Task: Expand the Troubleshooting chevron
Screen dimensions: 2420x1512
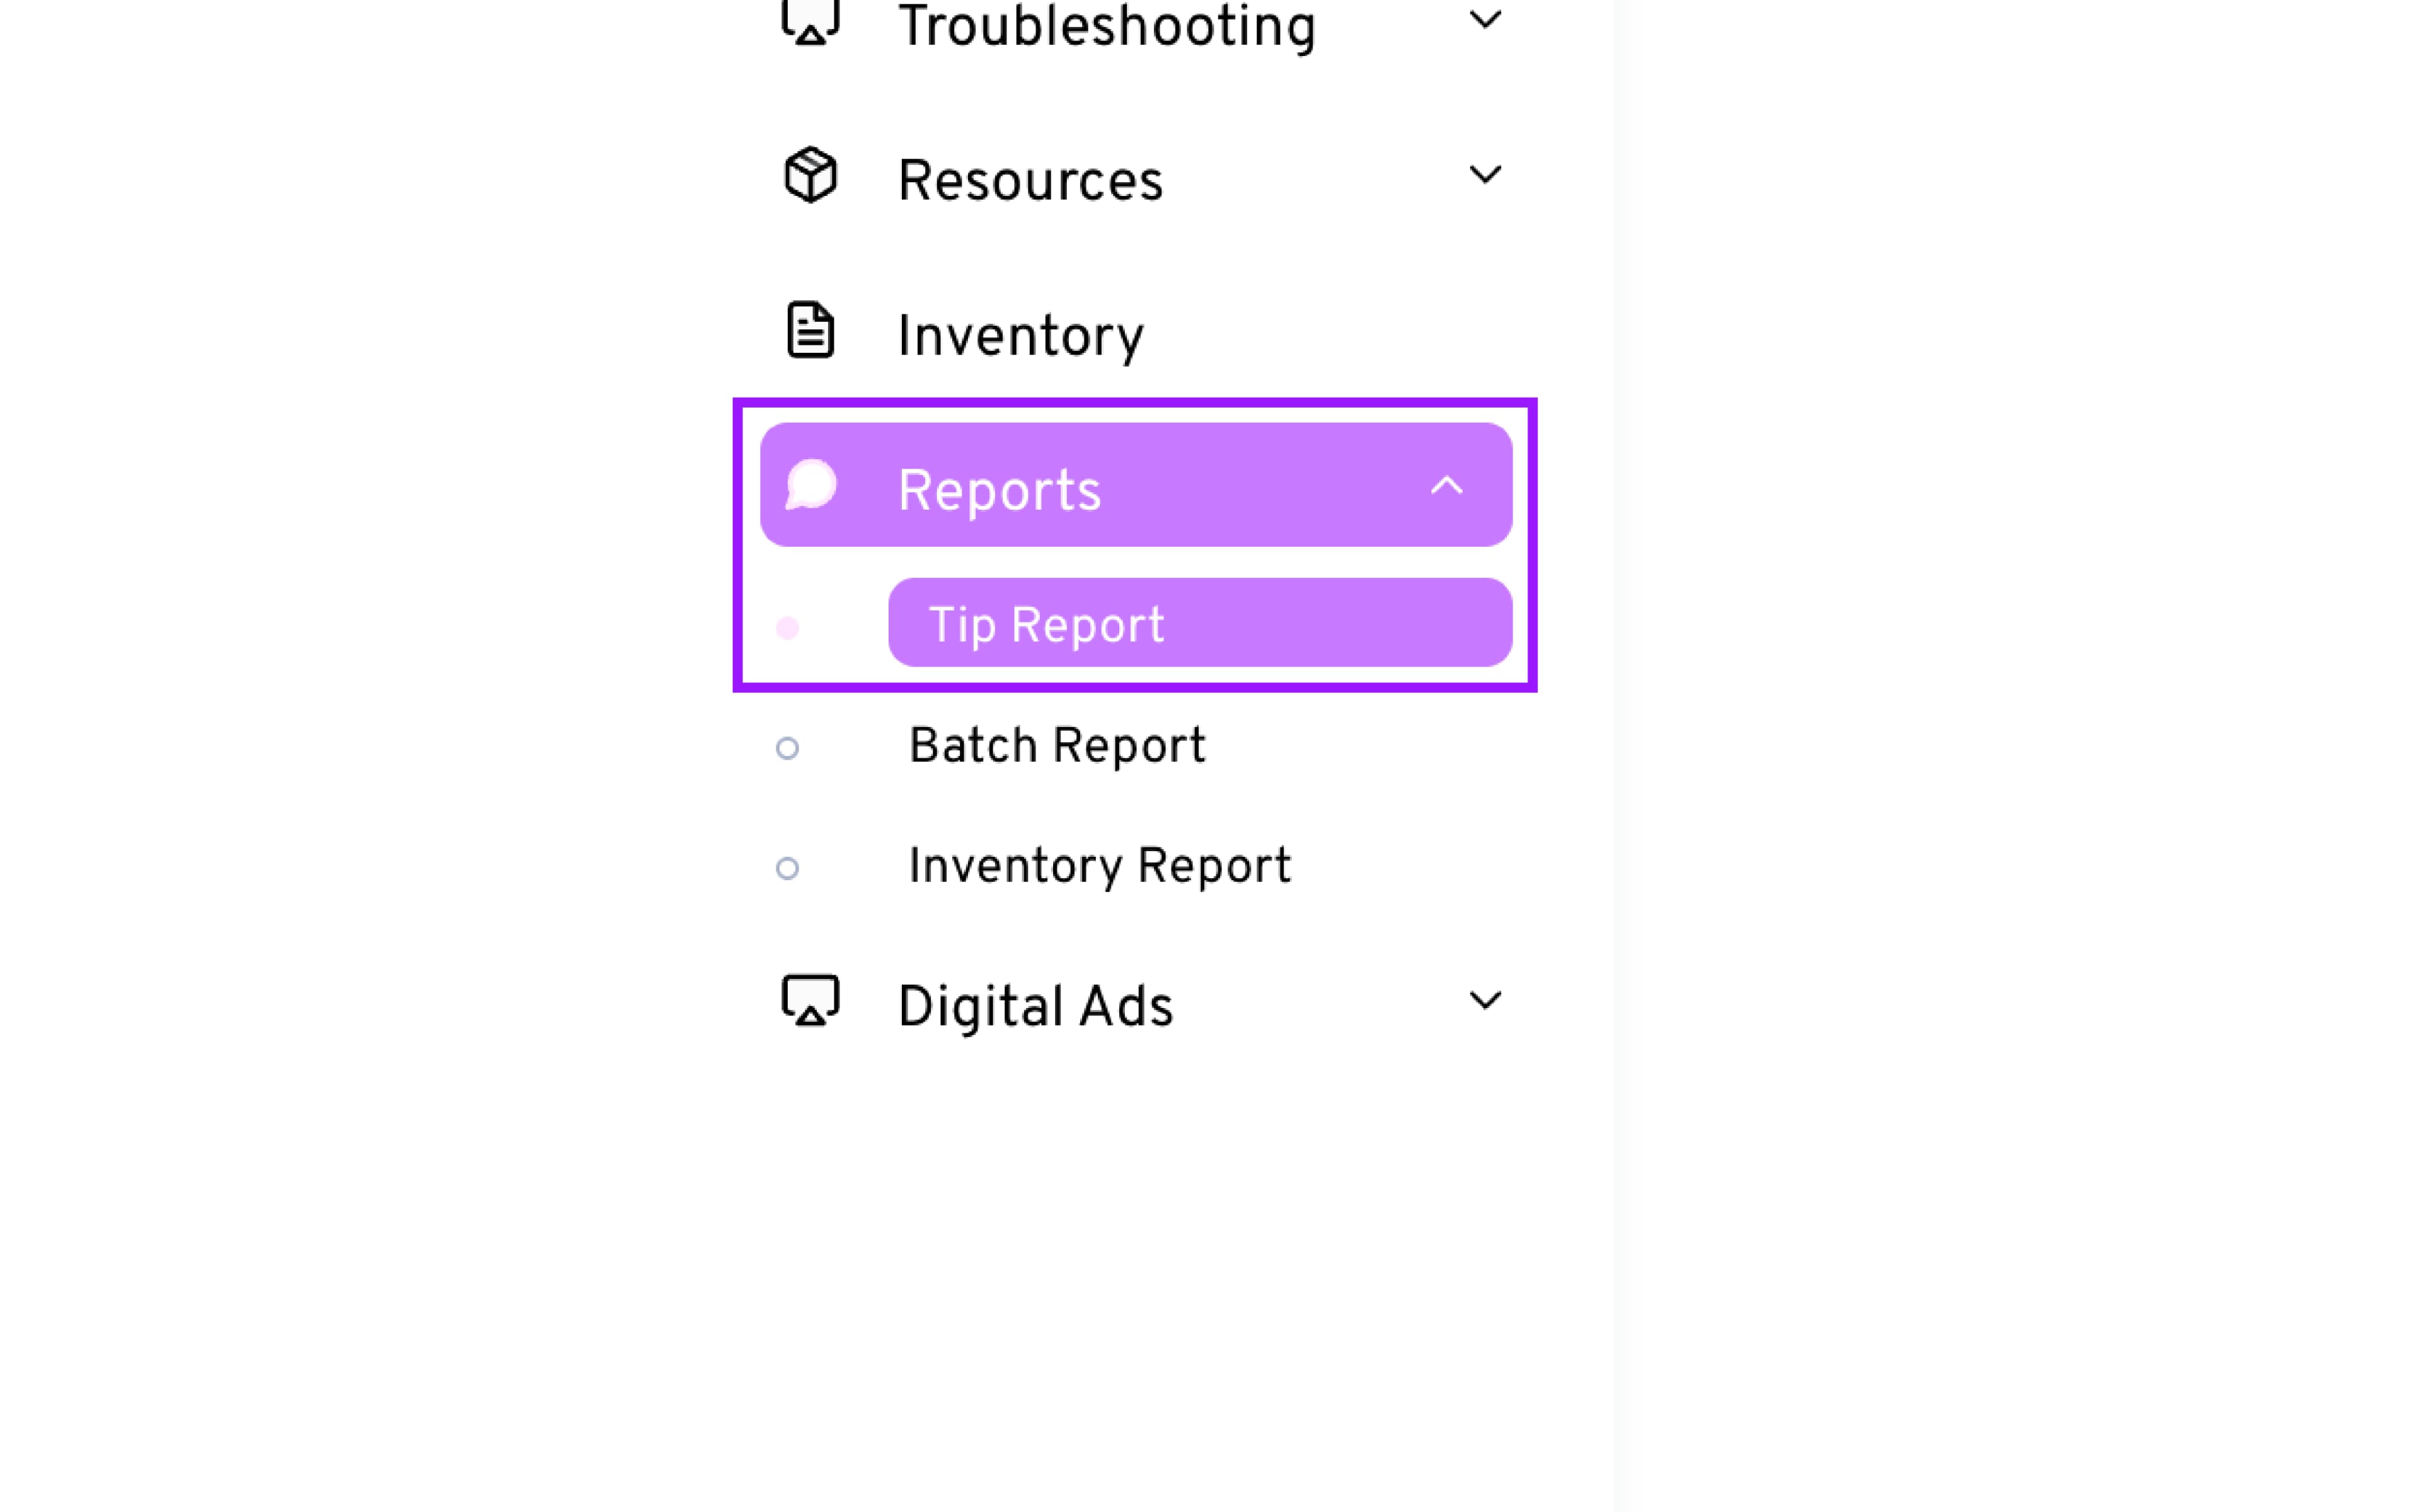Action: 1485,20
